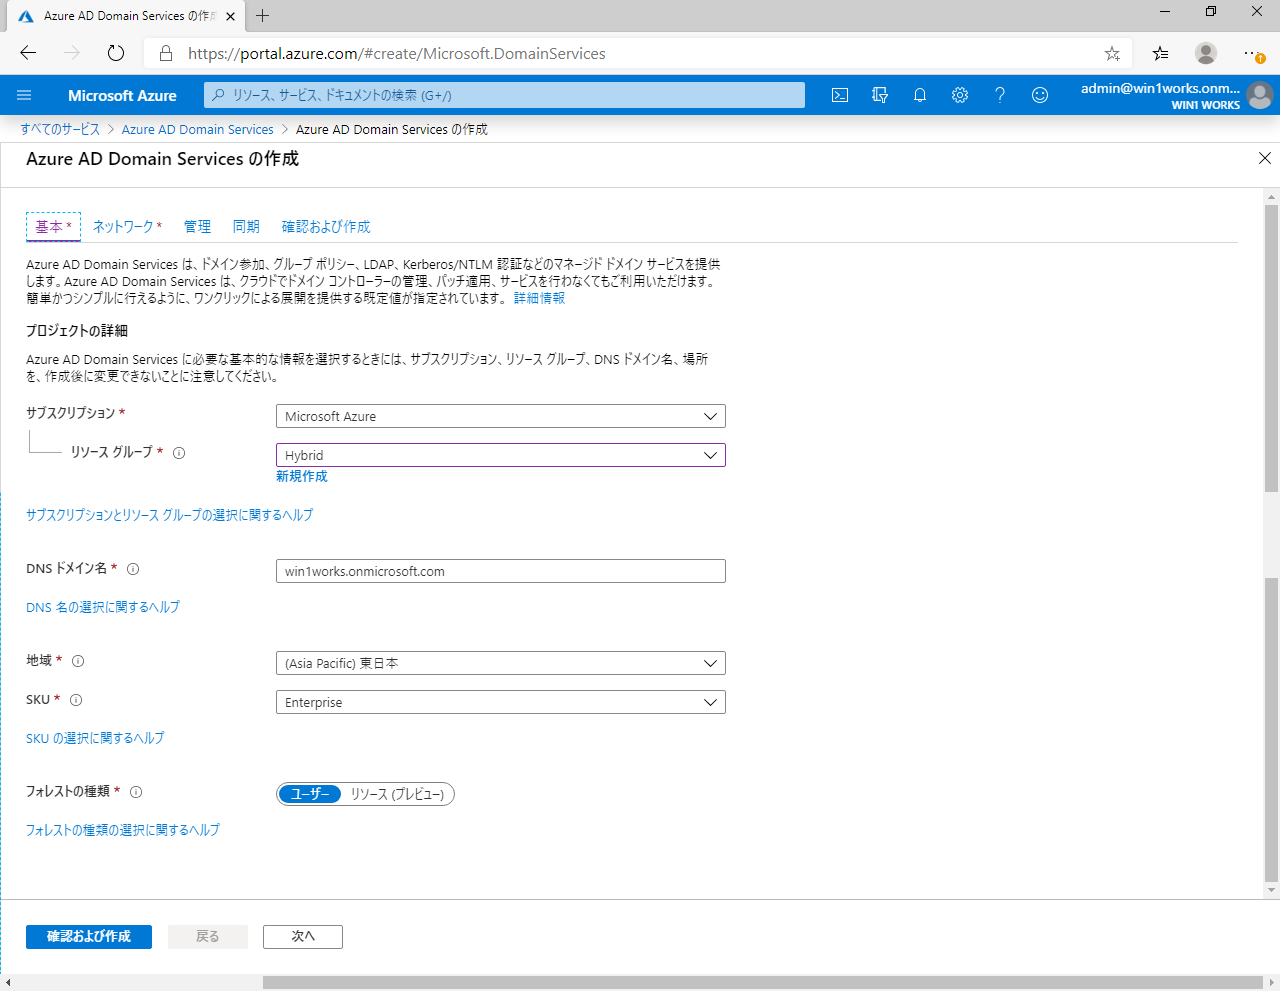Click the 詳細情報 link
1280x996 pixels.
point(539,298)
